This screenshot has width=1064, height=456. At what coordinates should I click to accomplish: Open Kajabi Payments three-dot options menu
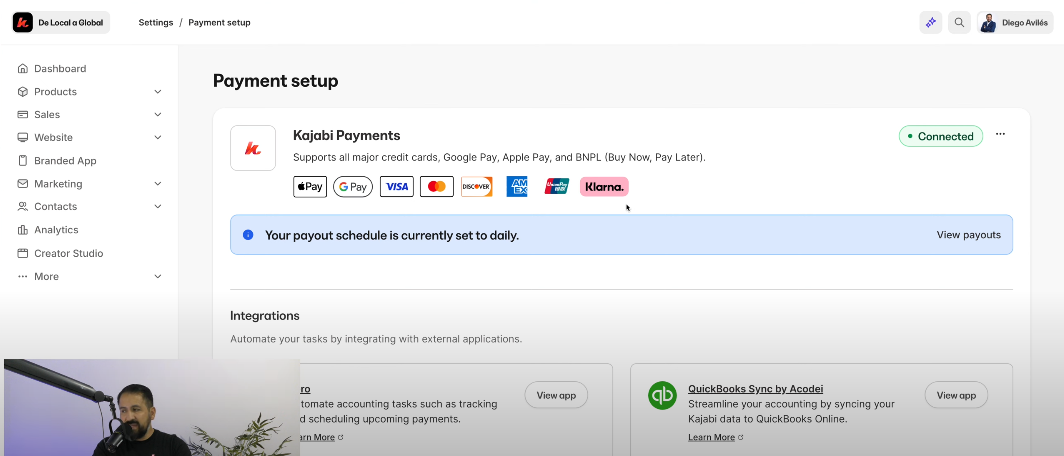tap(1000, 135)
